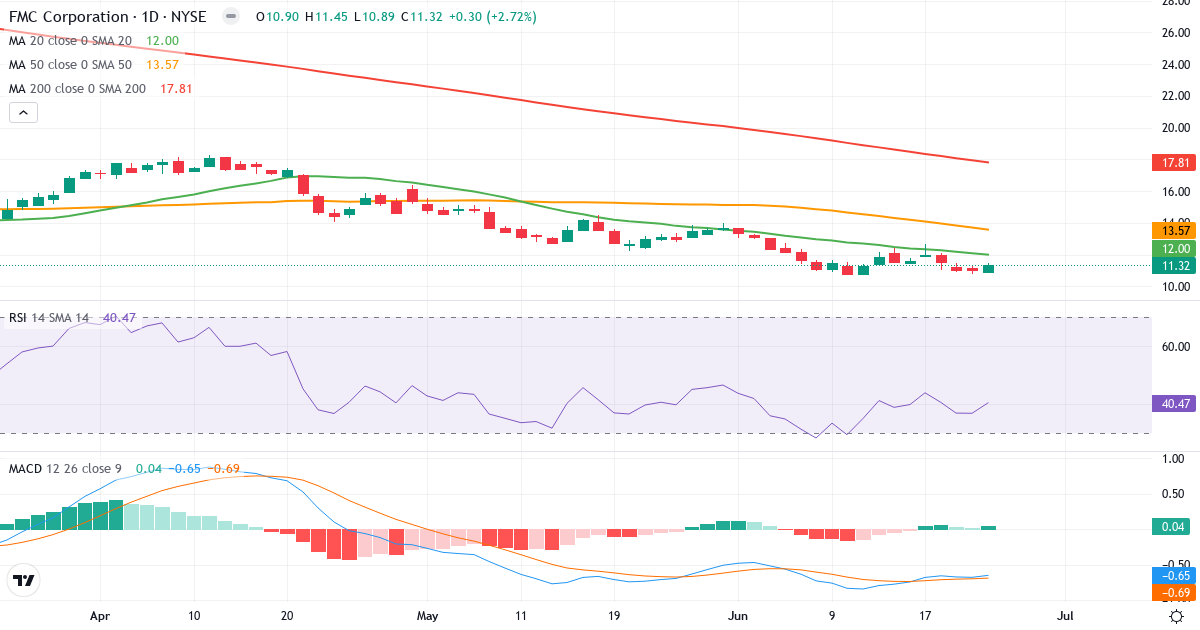Image resolution: width=1200 pixels, height=630 pixels.
Task: Toggle the market status pill indicator
Action: 231,17
